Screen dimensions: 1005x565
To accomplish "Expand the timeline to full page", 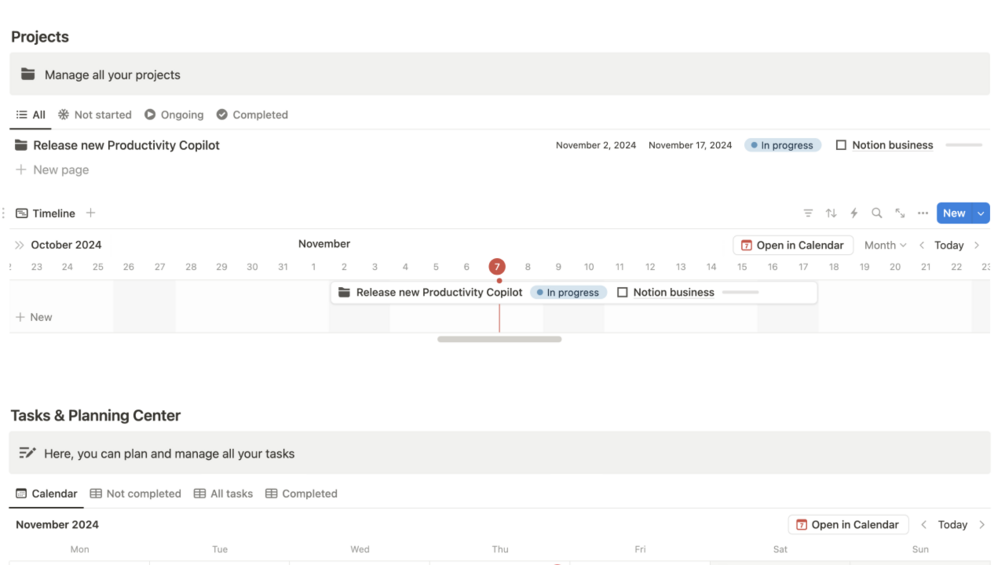I will (x=900, y=213).
